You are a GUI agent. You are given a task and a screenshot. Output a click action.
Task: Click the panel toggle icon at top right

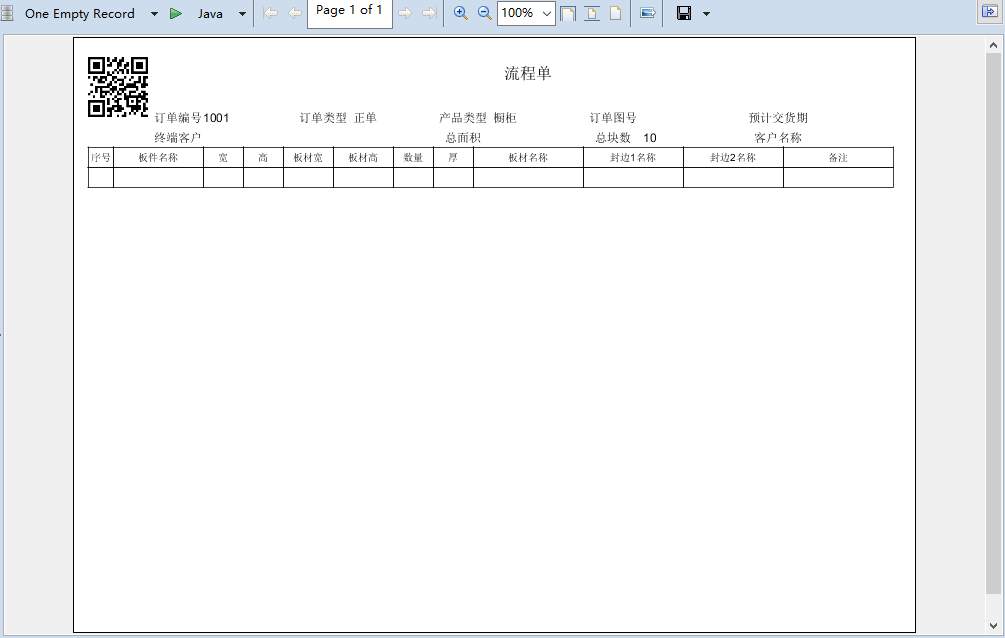click(989, 12)
